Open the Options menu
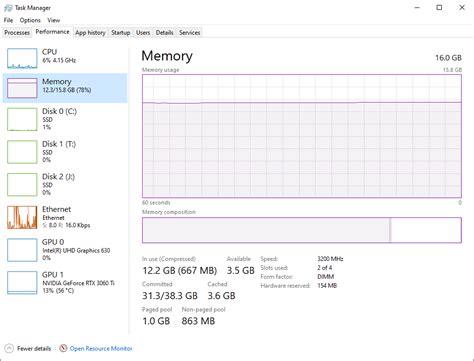The height and width of the screenshot is (361, 474). point(30,20)
